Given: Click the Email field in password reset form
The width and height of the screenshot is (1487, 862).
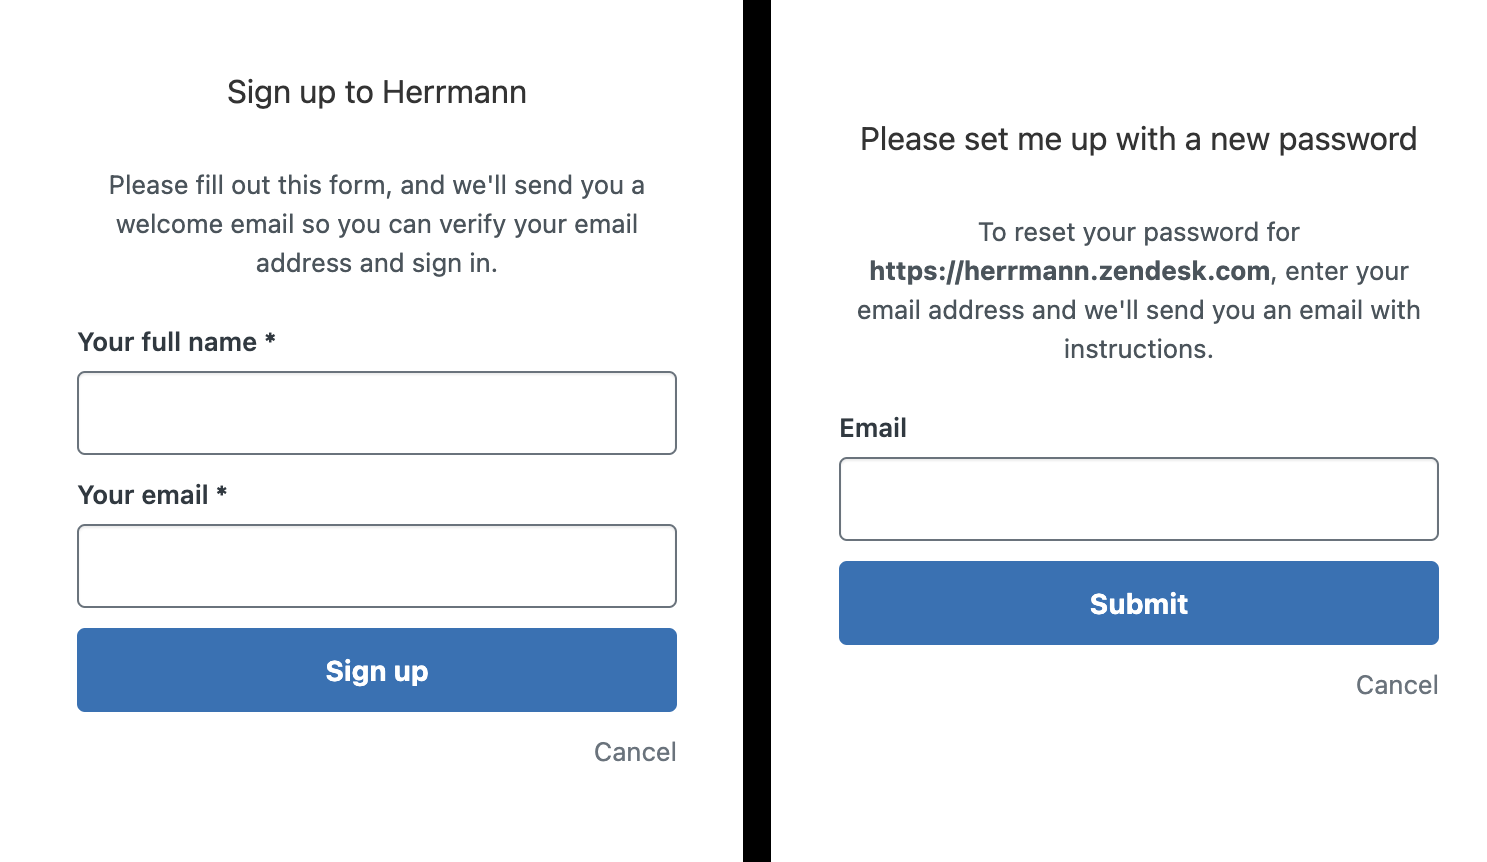Looking at the screenshot, I should click(x=1138, y=499).
